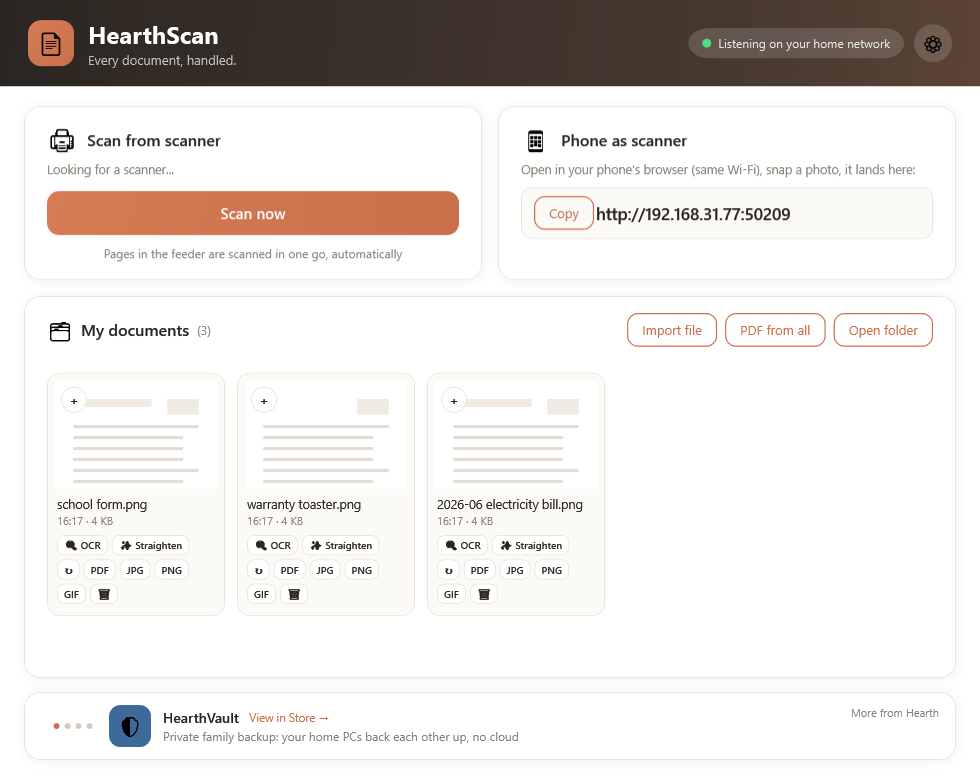
Task: Straighten school form.png
Action: tap(151, 546)
